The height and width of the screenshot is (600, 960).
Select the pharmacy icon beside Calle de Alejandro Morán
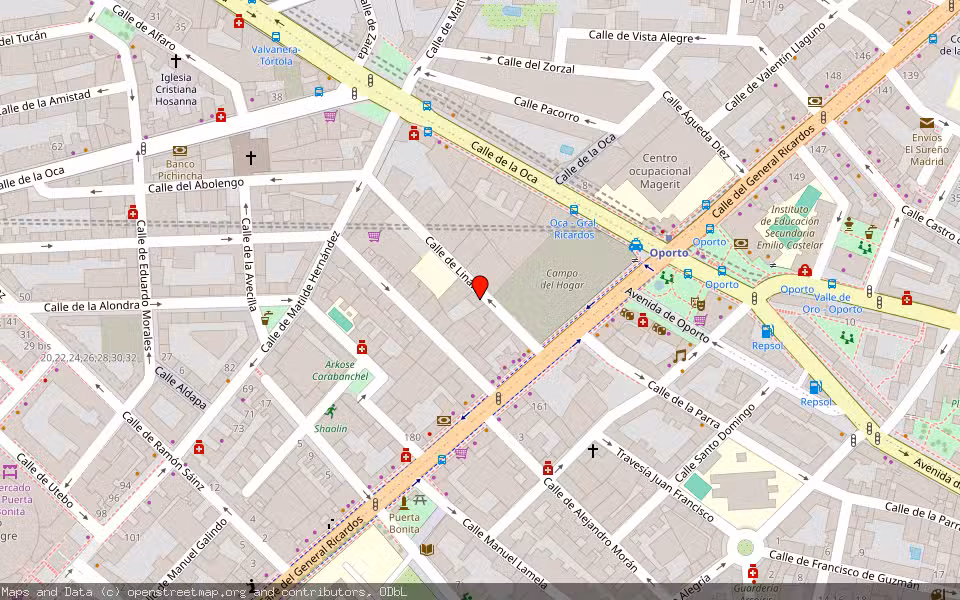(x=548, y=468)
